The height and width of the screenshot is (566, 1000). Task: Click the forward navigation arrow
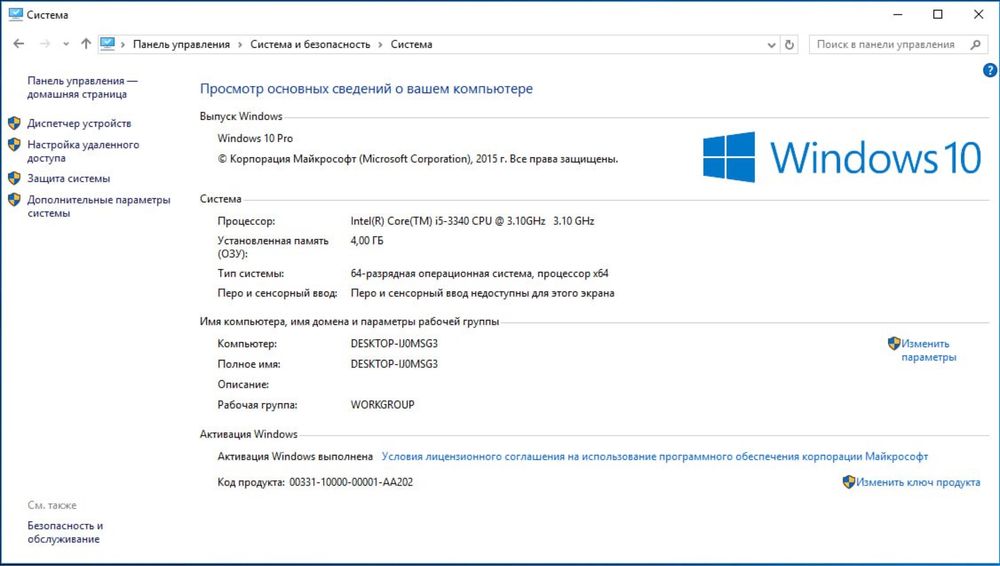45,44
